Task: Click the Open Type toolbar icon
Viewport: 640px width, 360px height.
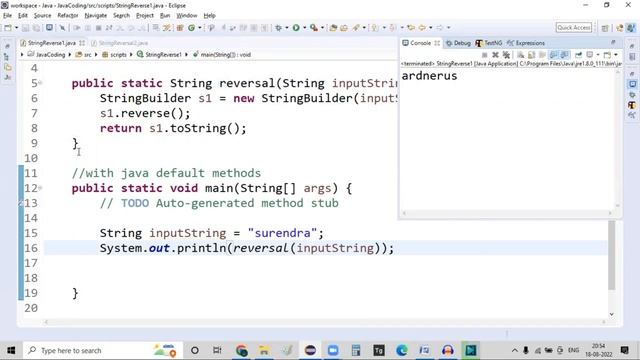Action: (x=333, y=28)
